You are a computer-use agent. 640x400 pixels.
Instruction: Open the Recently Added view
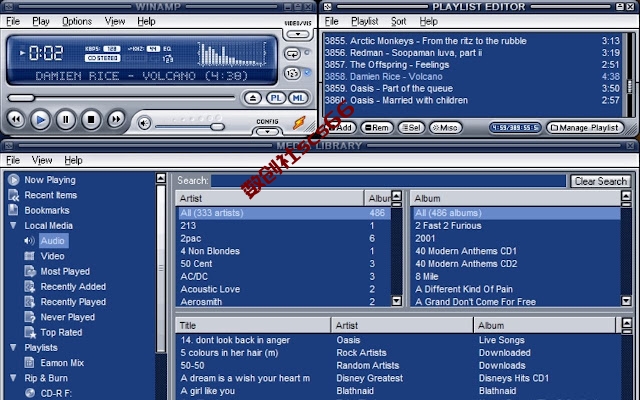pyautogui.click(x=73, y=287)
